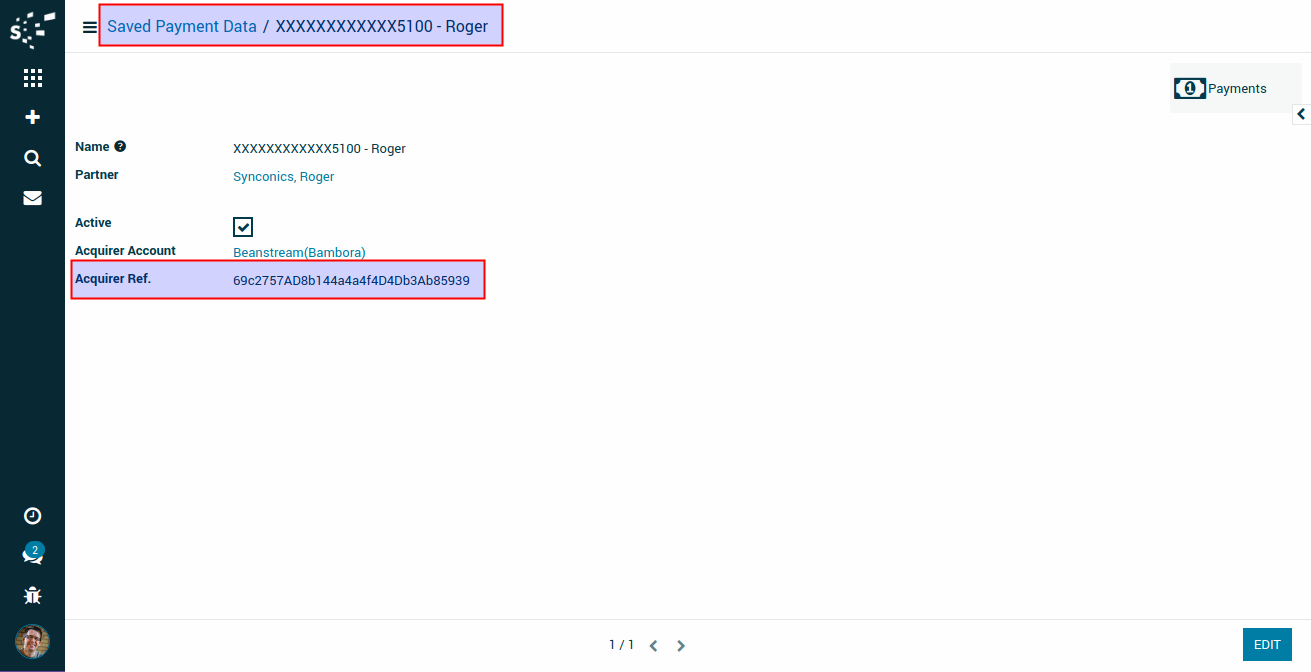The width and height of the screenshot is (1311, 672).
Task: Go to next record arrow
Action: click(x=681, y=646)
